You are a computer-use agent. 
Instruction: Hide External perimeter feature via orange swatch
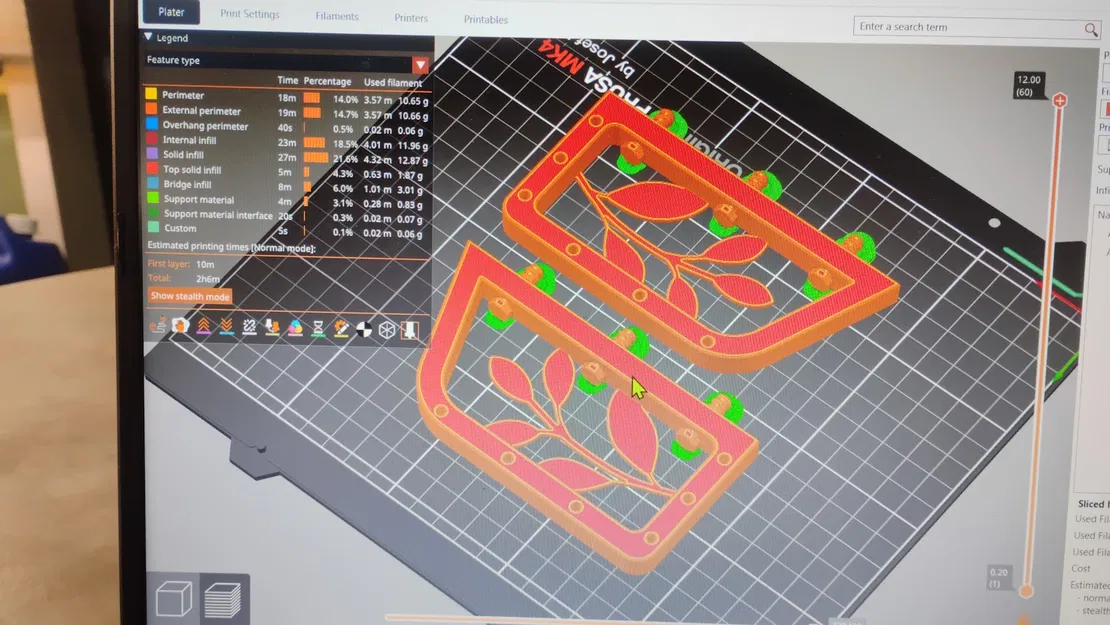(151, 109)
